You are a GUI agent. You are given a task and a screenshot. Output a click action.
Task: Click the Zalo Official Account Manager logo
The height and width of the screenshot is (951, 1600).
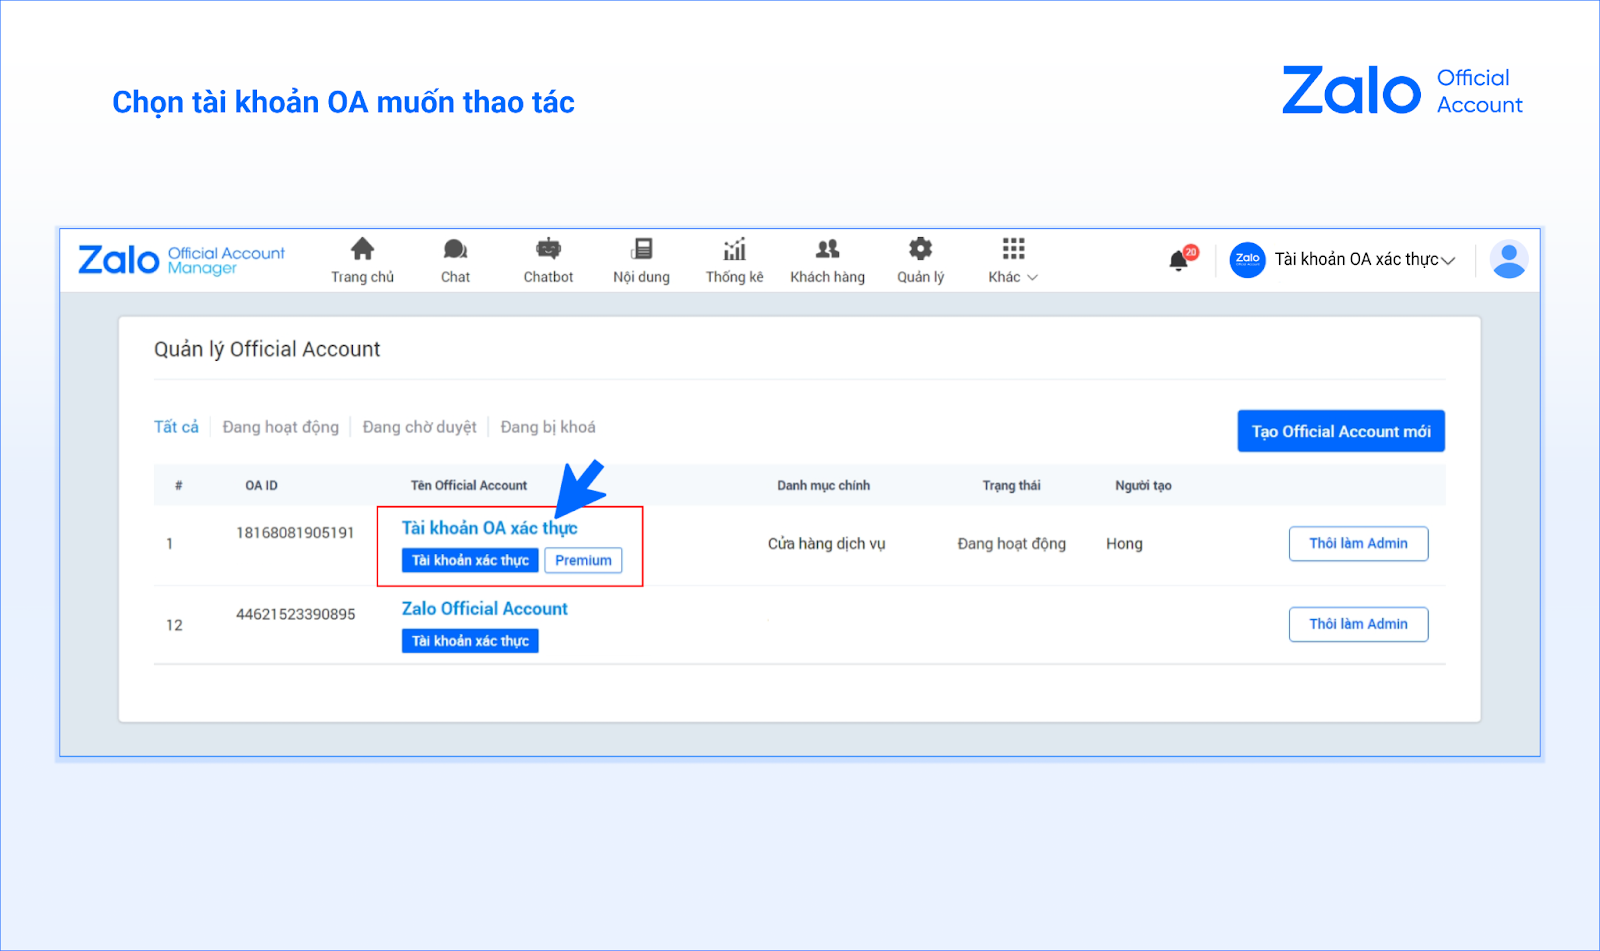[x=181, y=260]
